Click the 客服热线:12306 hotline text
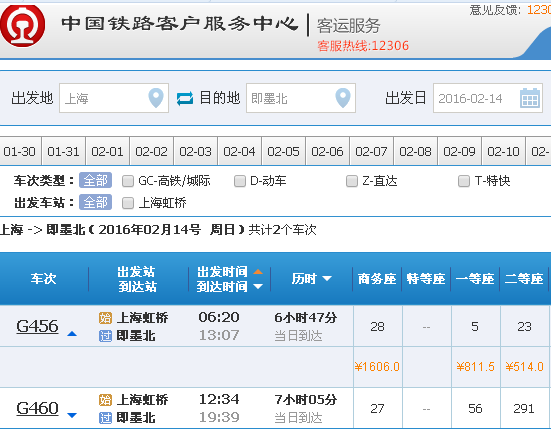This screenshot has height=431, width=551. (x=363, y=46)
